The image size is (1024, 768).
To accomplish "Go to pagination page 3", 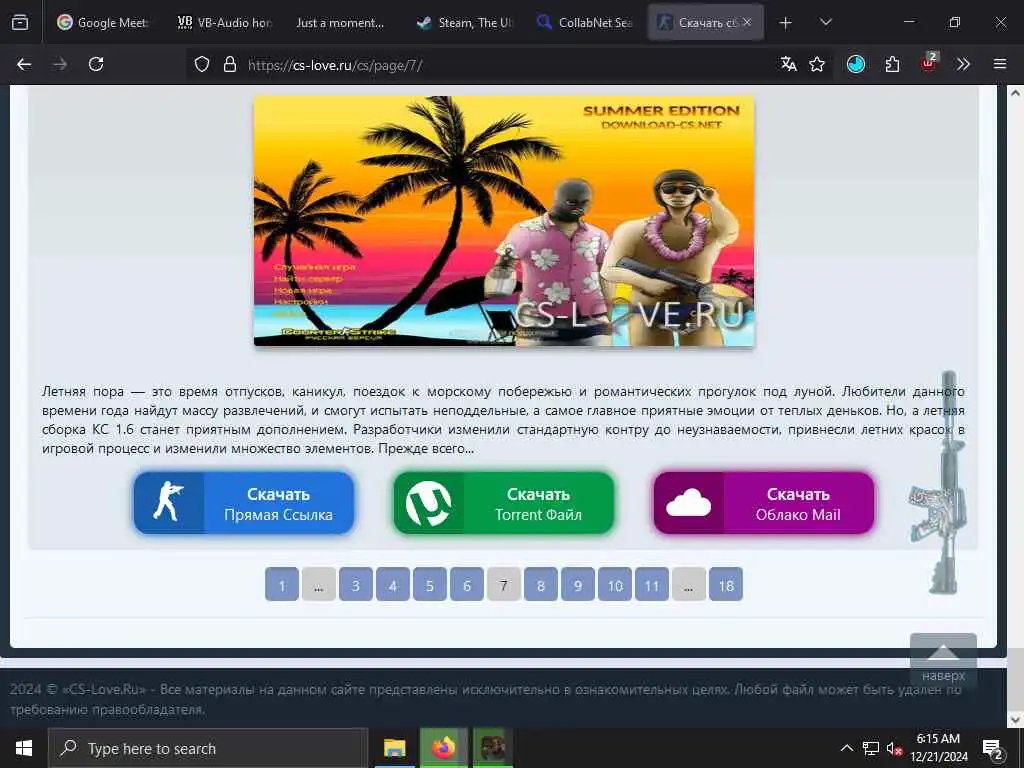I will pyautogui.click(x=356, y=584).
